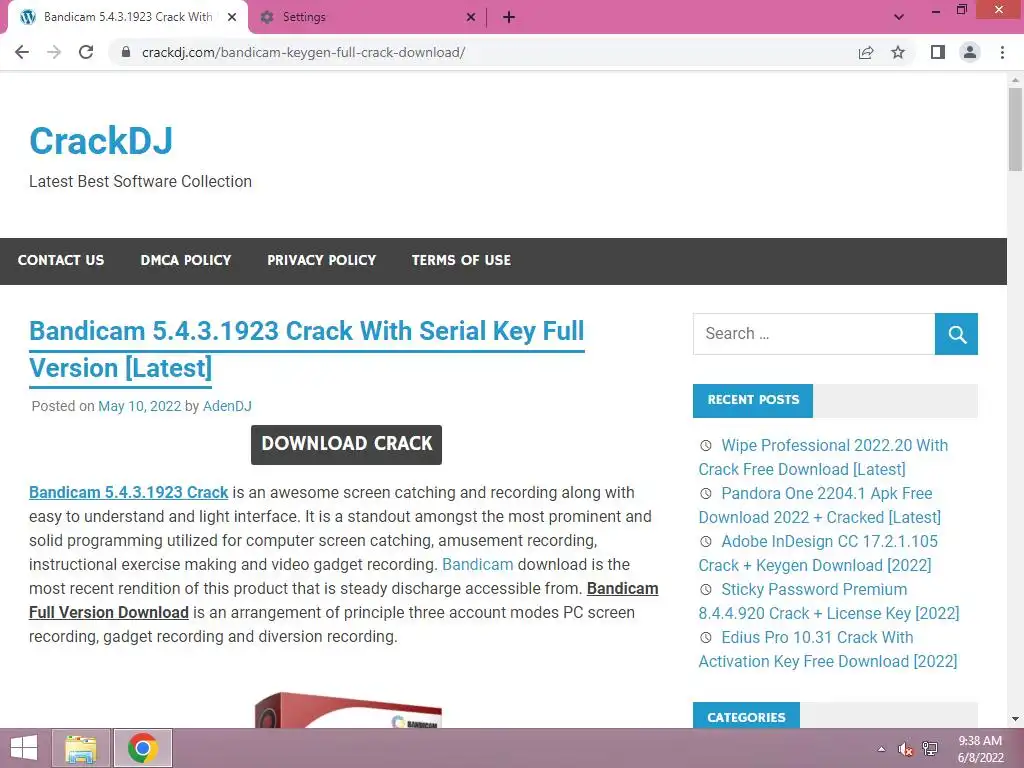
Task: Switch to the Bandicam Crack tab
Action: pyautogui.click(x=128, y=17)
